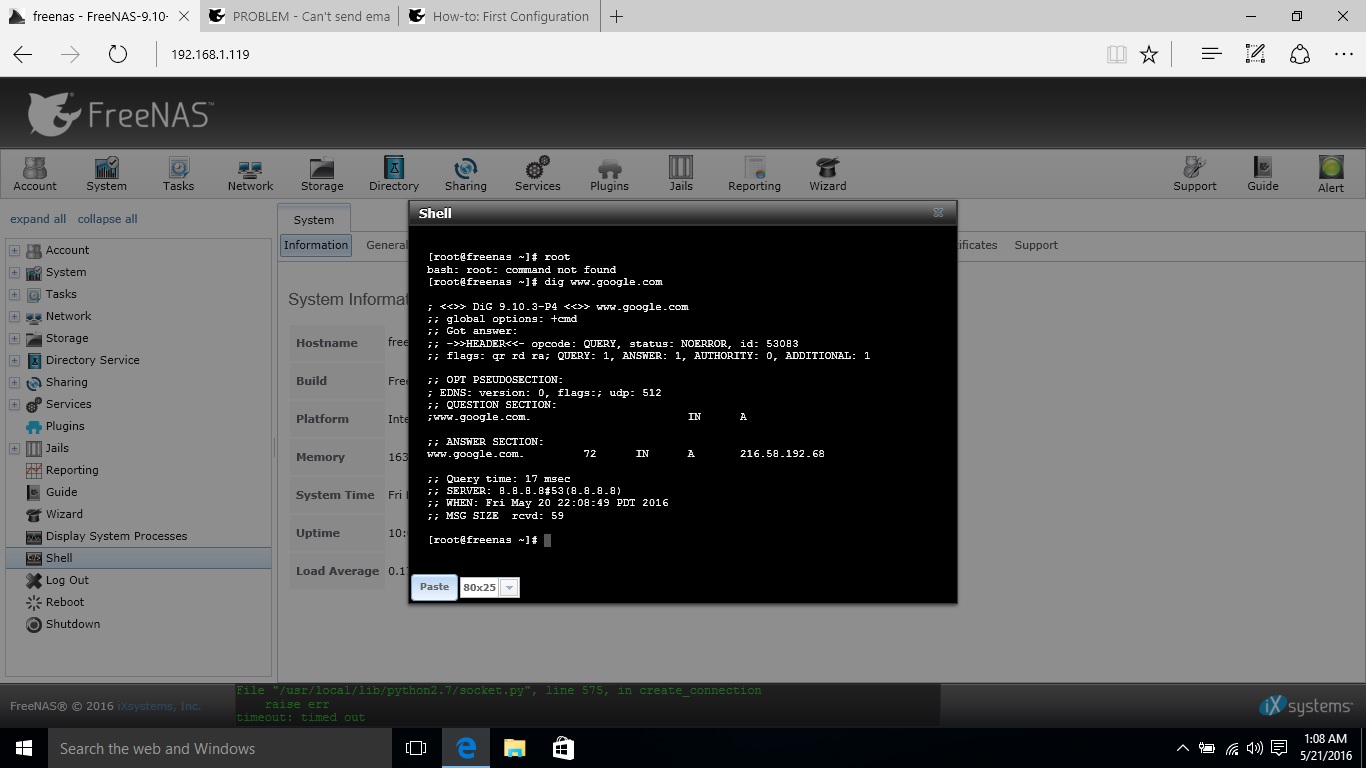Select Reboot in the sidebar
1366x768 pixels.
pos(65,602)
